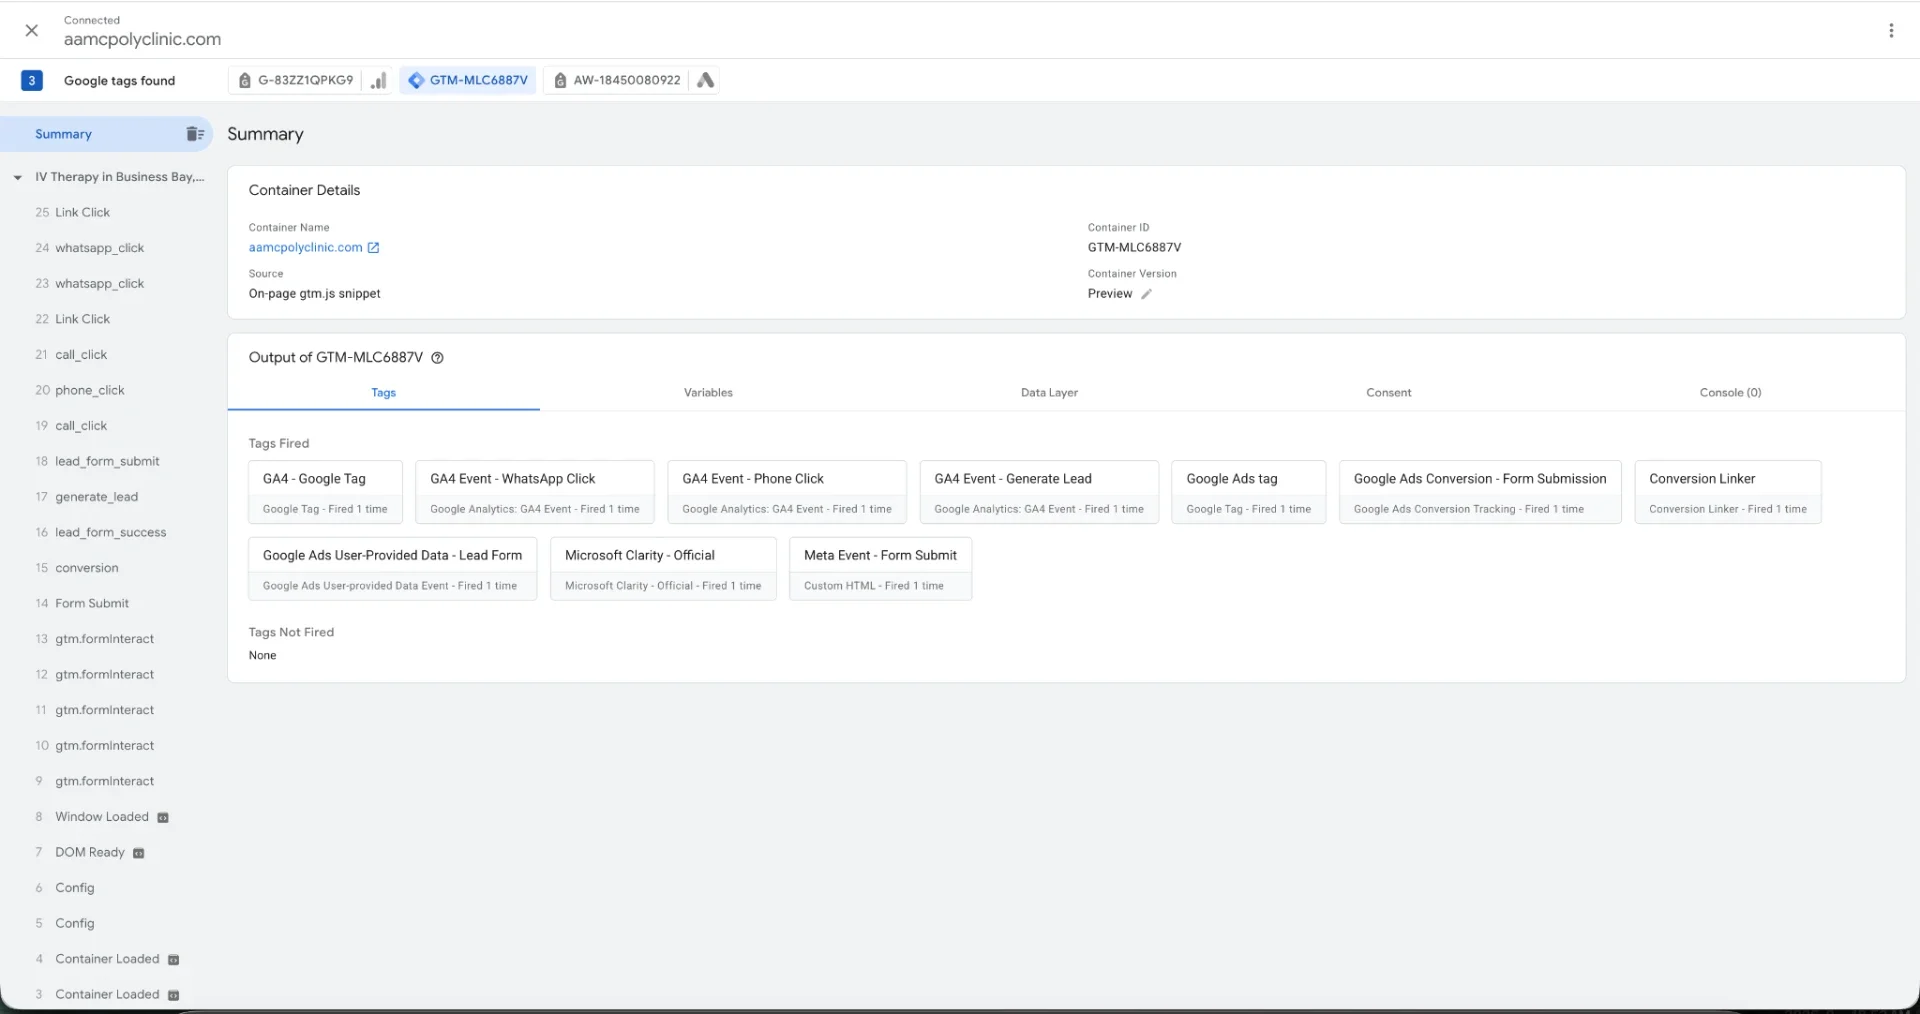Click the Google Ads logo icon
The width and height of the screenshot is (1920, 1014).
[x=705, y=81]
